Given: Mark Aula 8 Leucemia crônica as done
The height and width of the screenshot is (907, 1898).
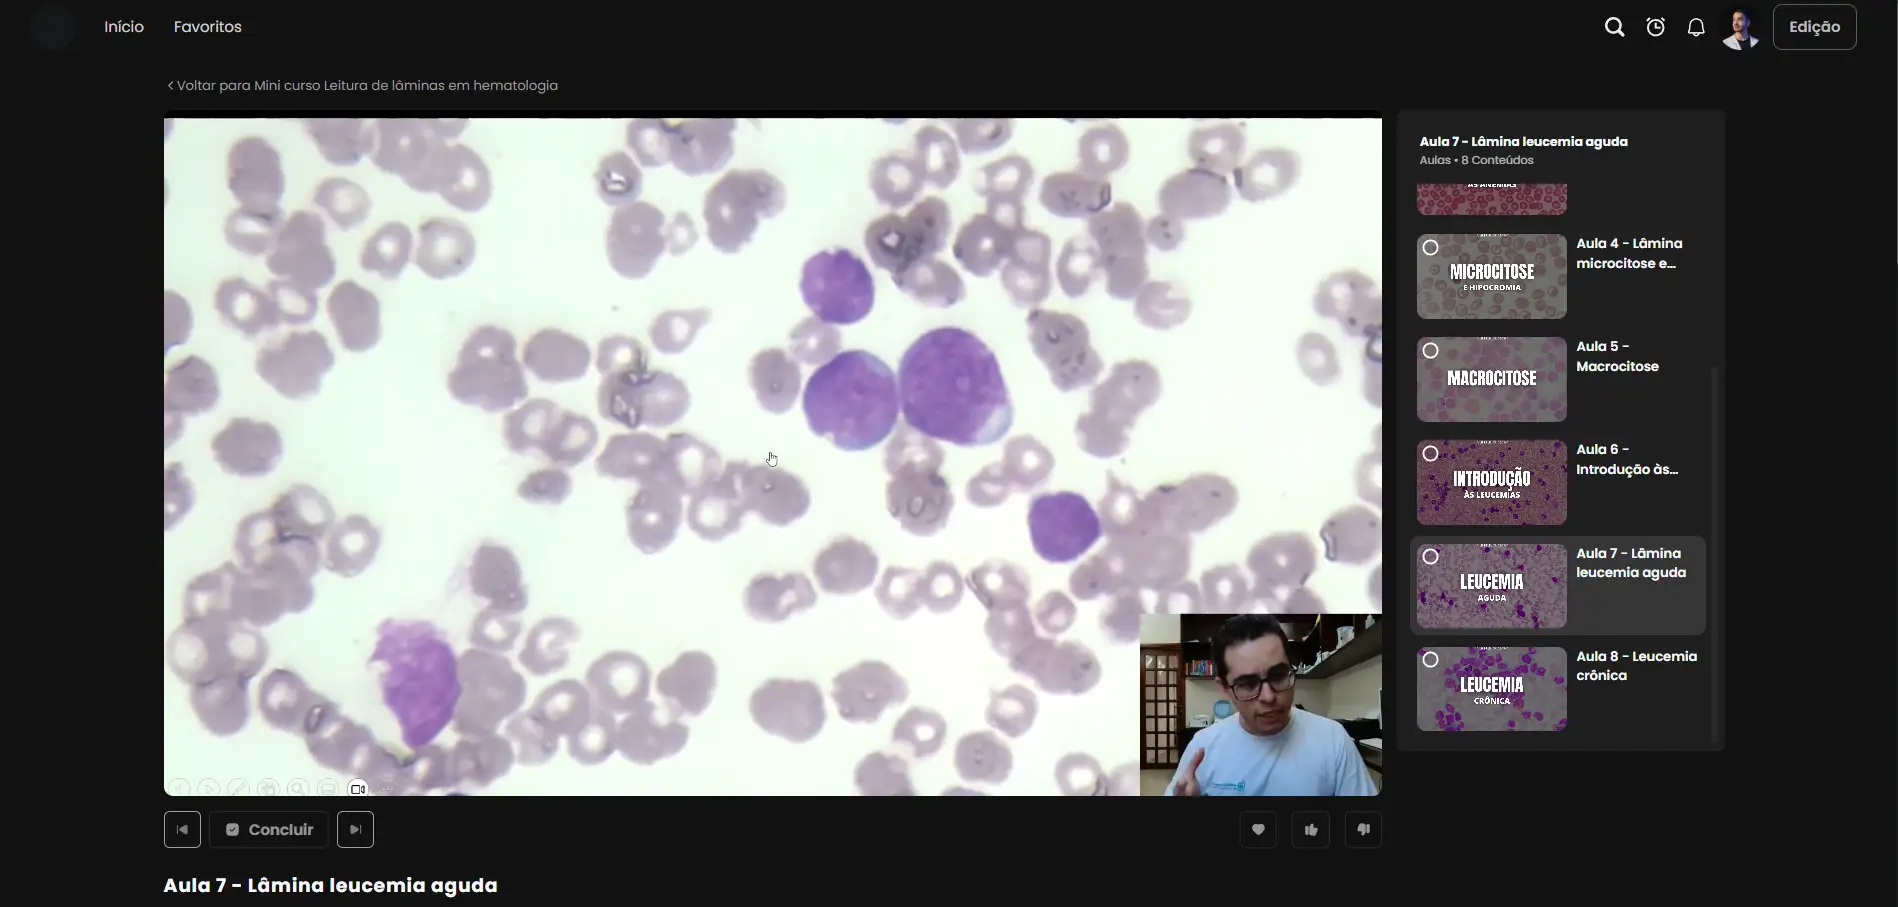Looking at the screenshot, I should coord(1431,660).
